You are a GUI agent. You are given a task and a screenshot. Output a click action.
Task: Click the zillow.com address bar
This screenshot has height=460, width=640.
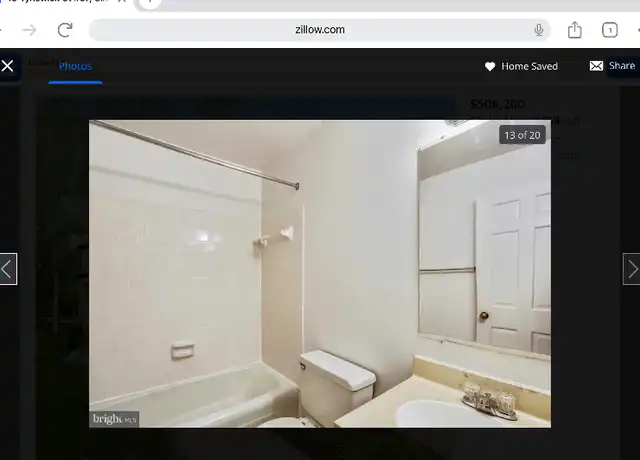coord(320,30)
